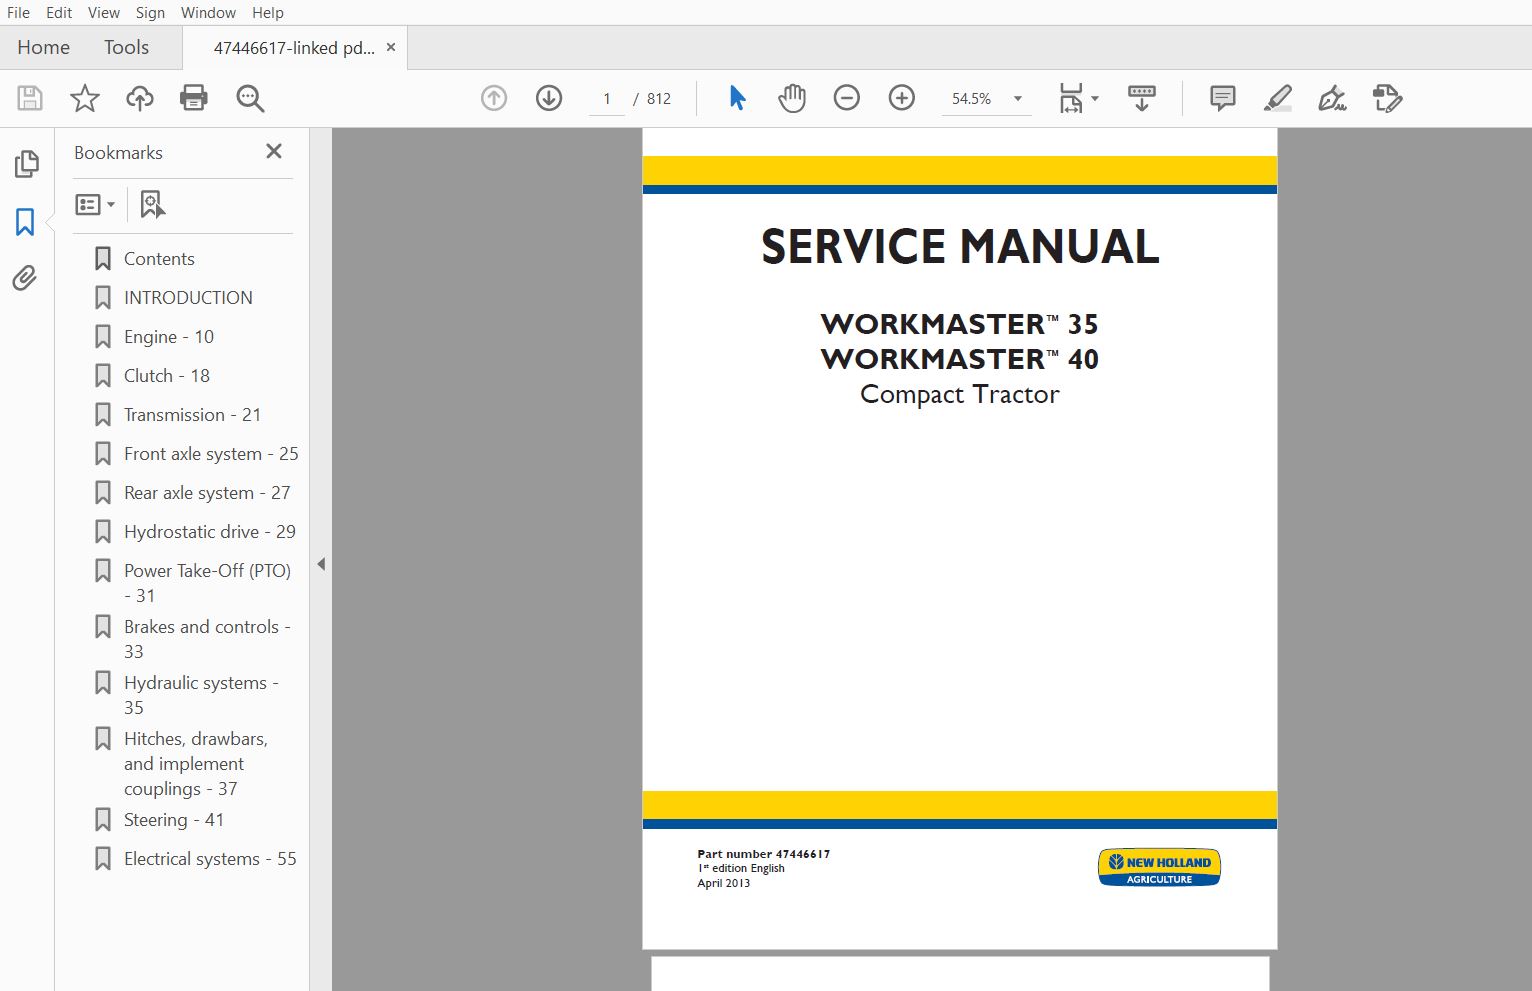
Task: Activate the hand pan tool
Action: coord(792,98)
